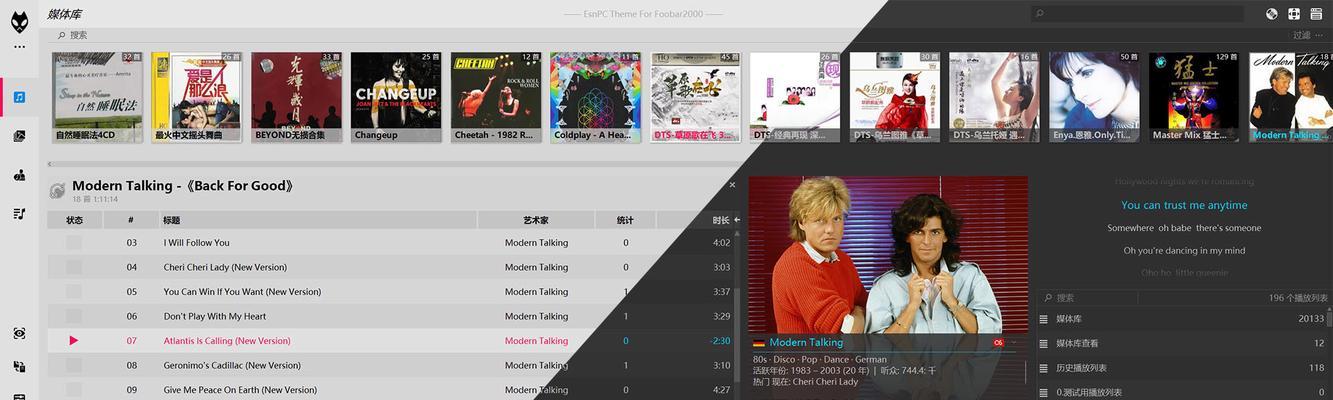The height and width of the screenshot is (400, 1333).
Task: Open the Changeup album cover
Action: (396, 97)
